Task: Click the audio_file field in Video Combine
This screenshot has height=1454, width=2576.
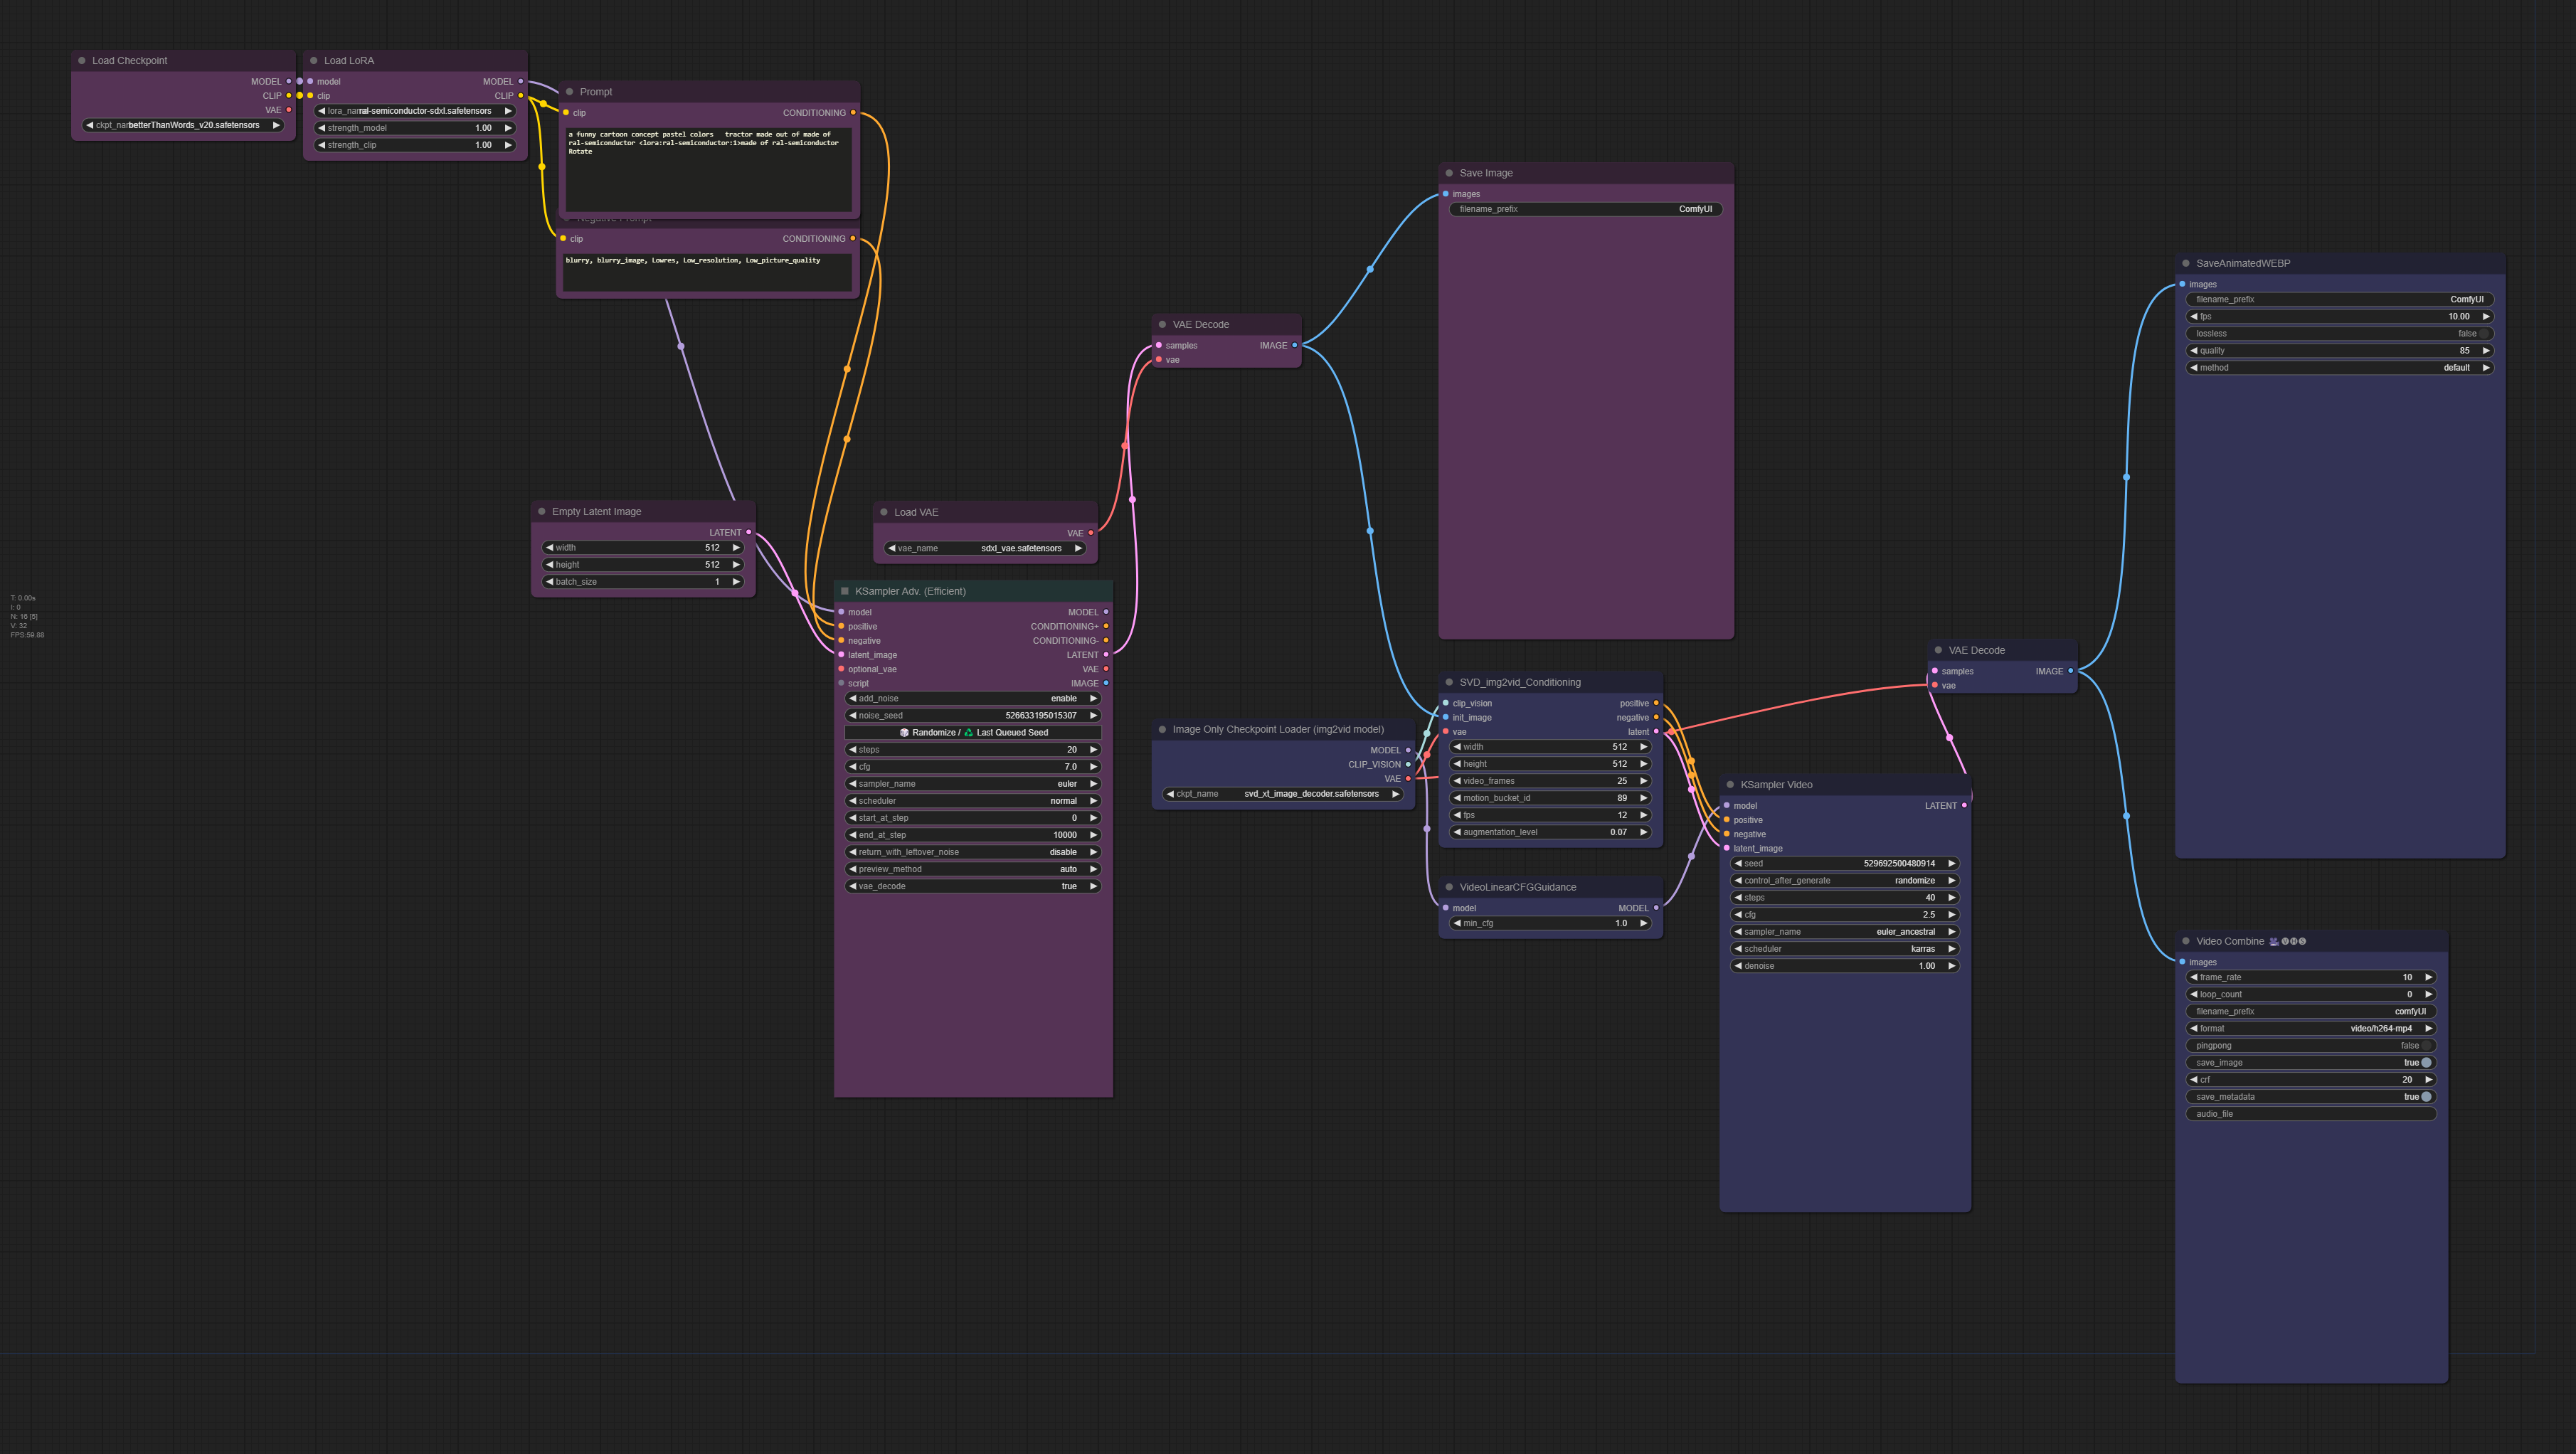Action: 2311,1114
